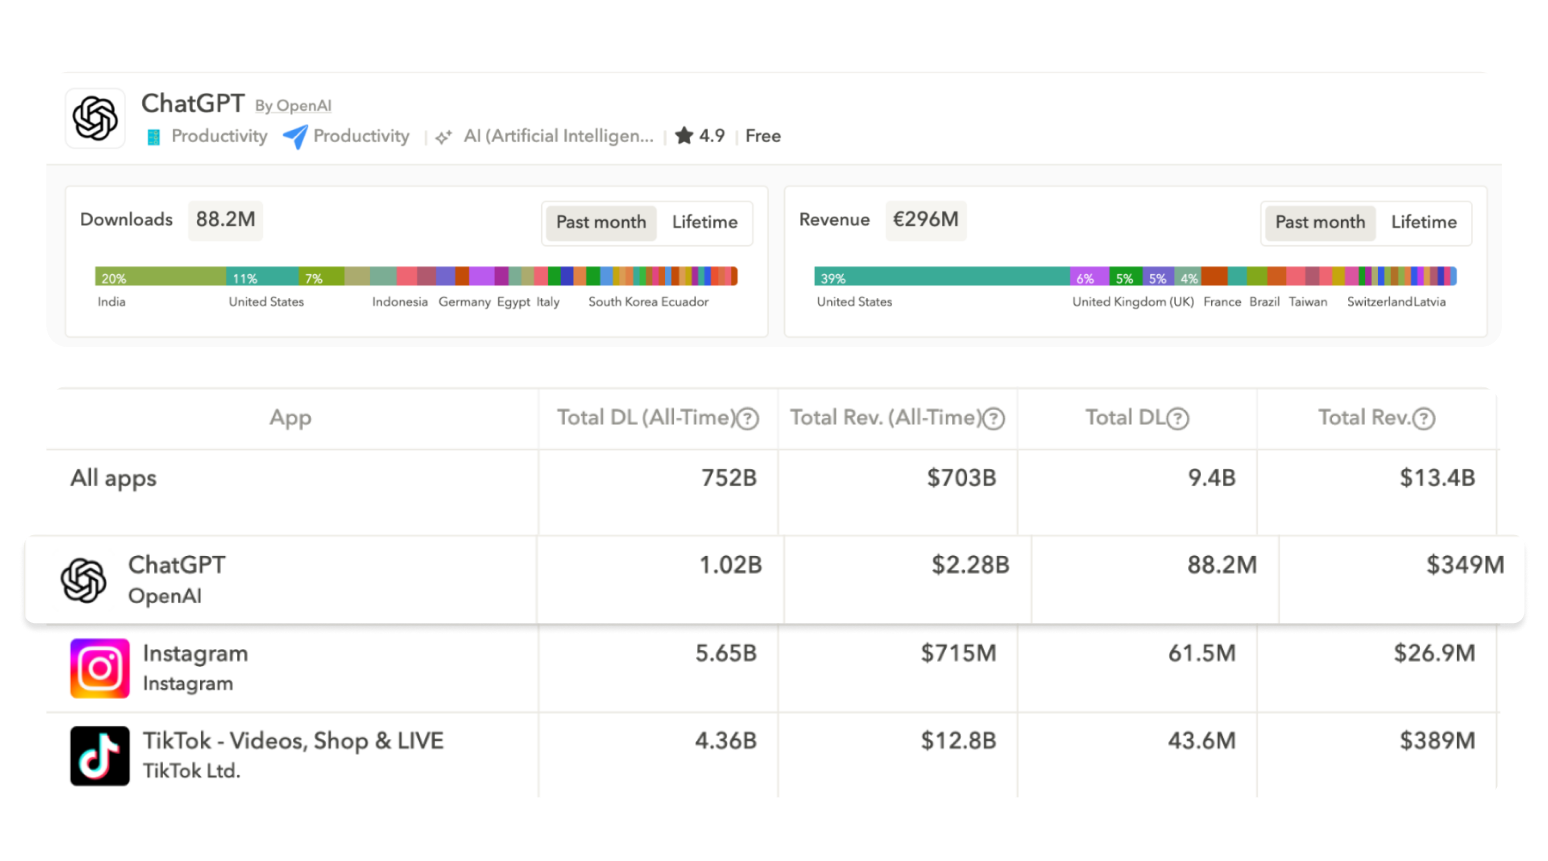Open help icon next to Total Rev.
Viewport: 1548px width, 861px height.
[x=1424, y=419]
